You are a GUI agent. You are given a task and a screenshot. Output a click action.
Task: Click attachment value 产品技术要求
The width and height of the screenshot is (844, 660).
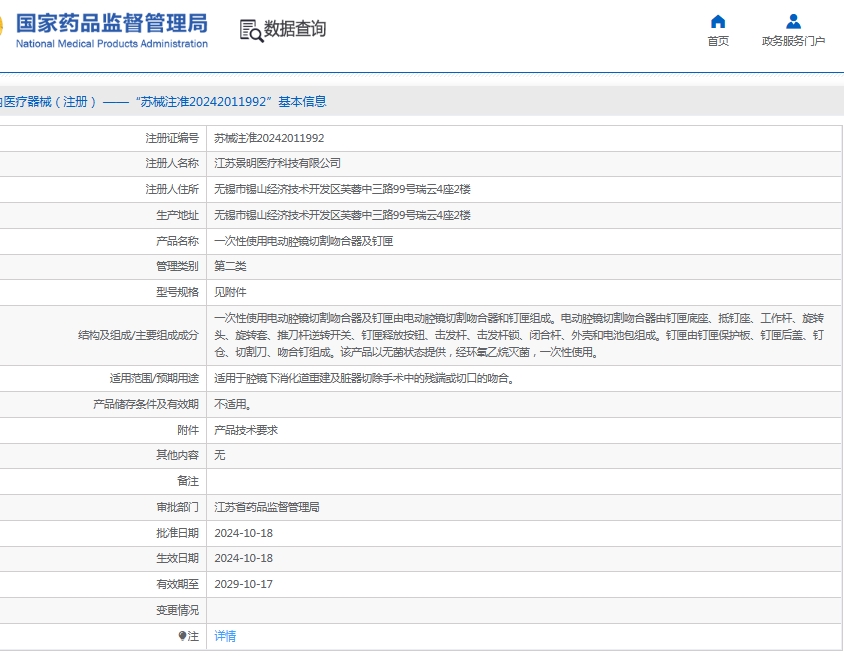[246, 430]
